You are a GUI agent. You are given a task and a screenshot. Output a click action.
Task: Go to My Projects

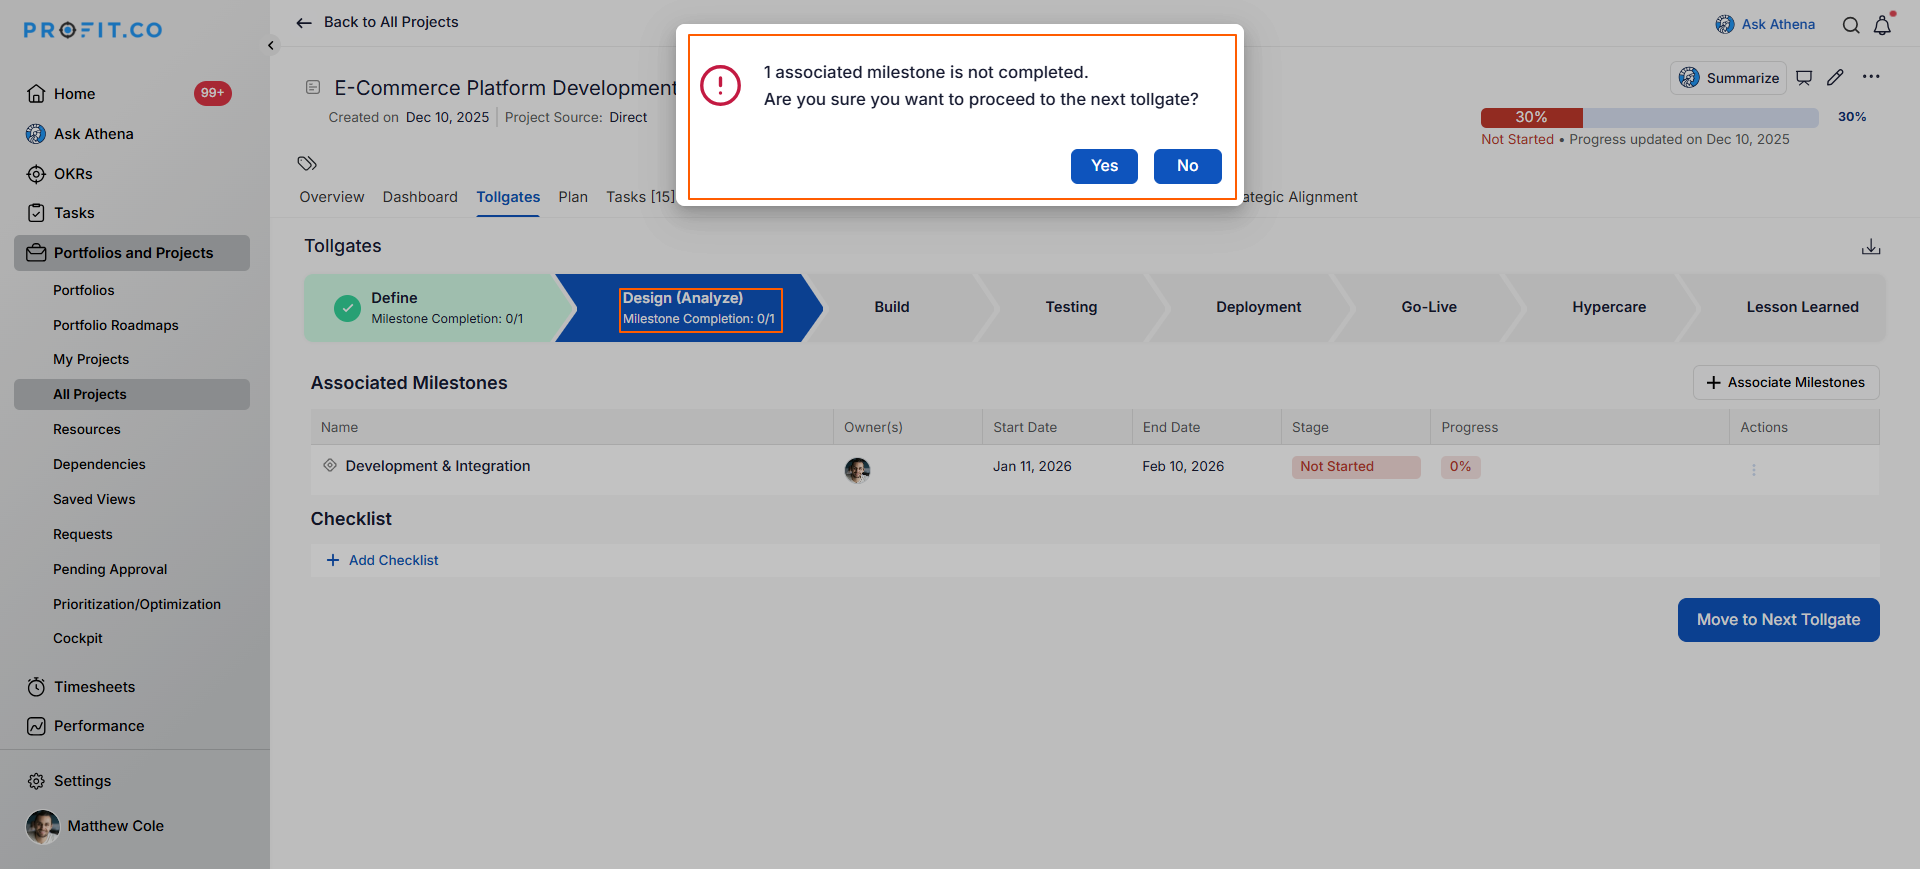point(91,359)
